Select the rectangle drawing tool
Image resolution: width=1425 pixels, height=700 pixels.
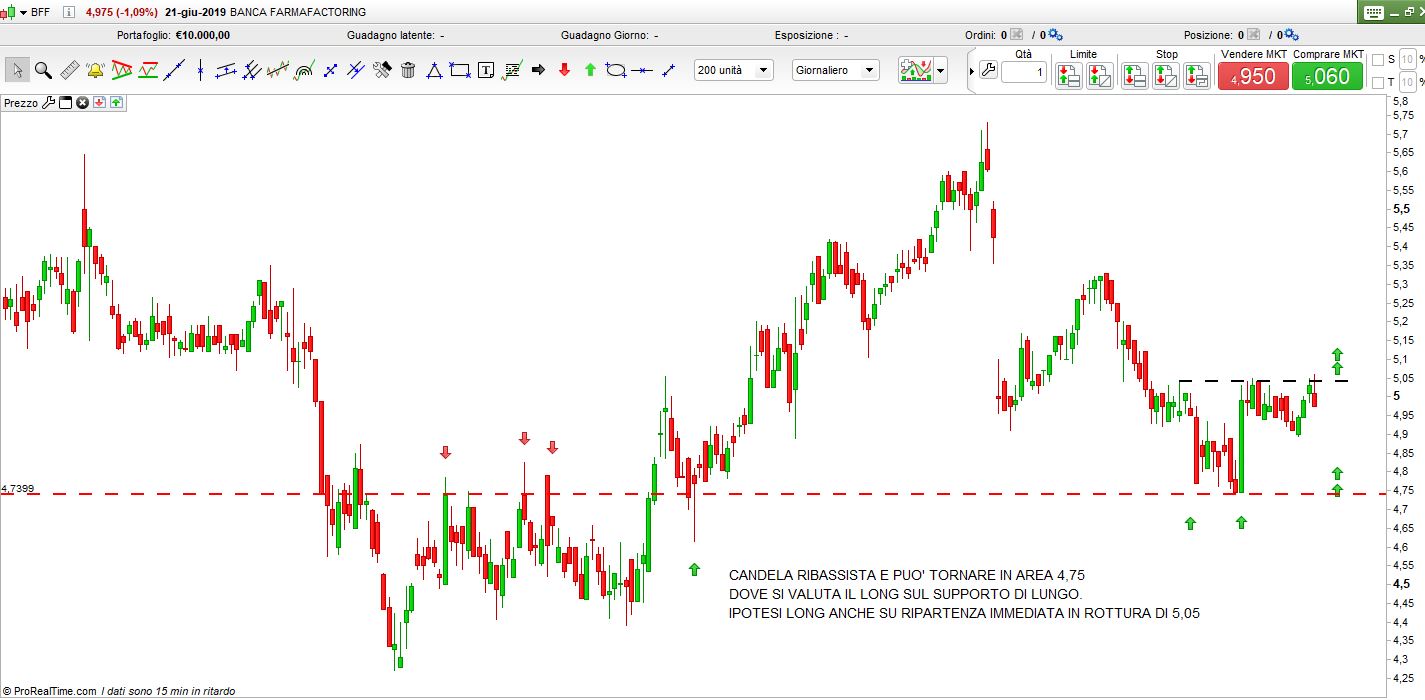coord(460,70)
